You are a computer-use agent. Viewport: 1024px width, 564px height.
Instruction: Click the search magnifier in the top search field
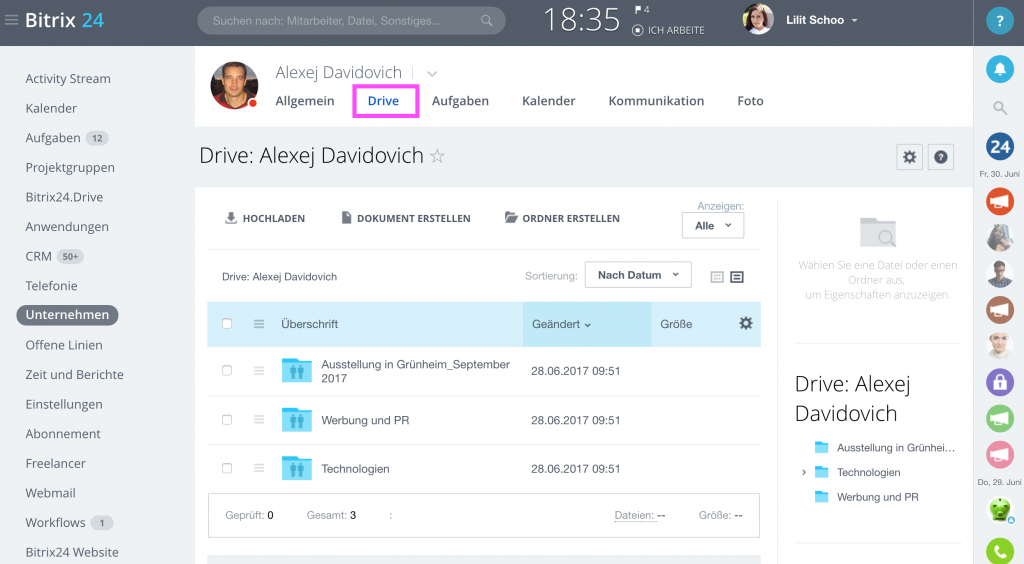point(487,21)
